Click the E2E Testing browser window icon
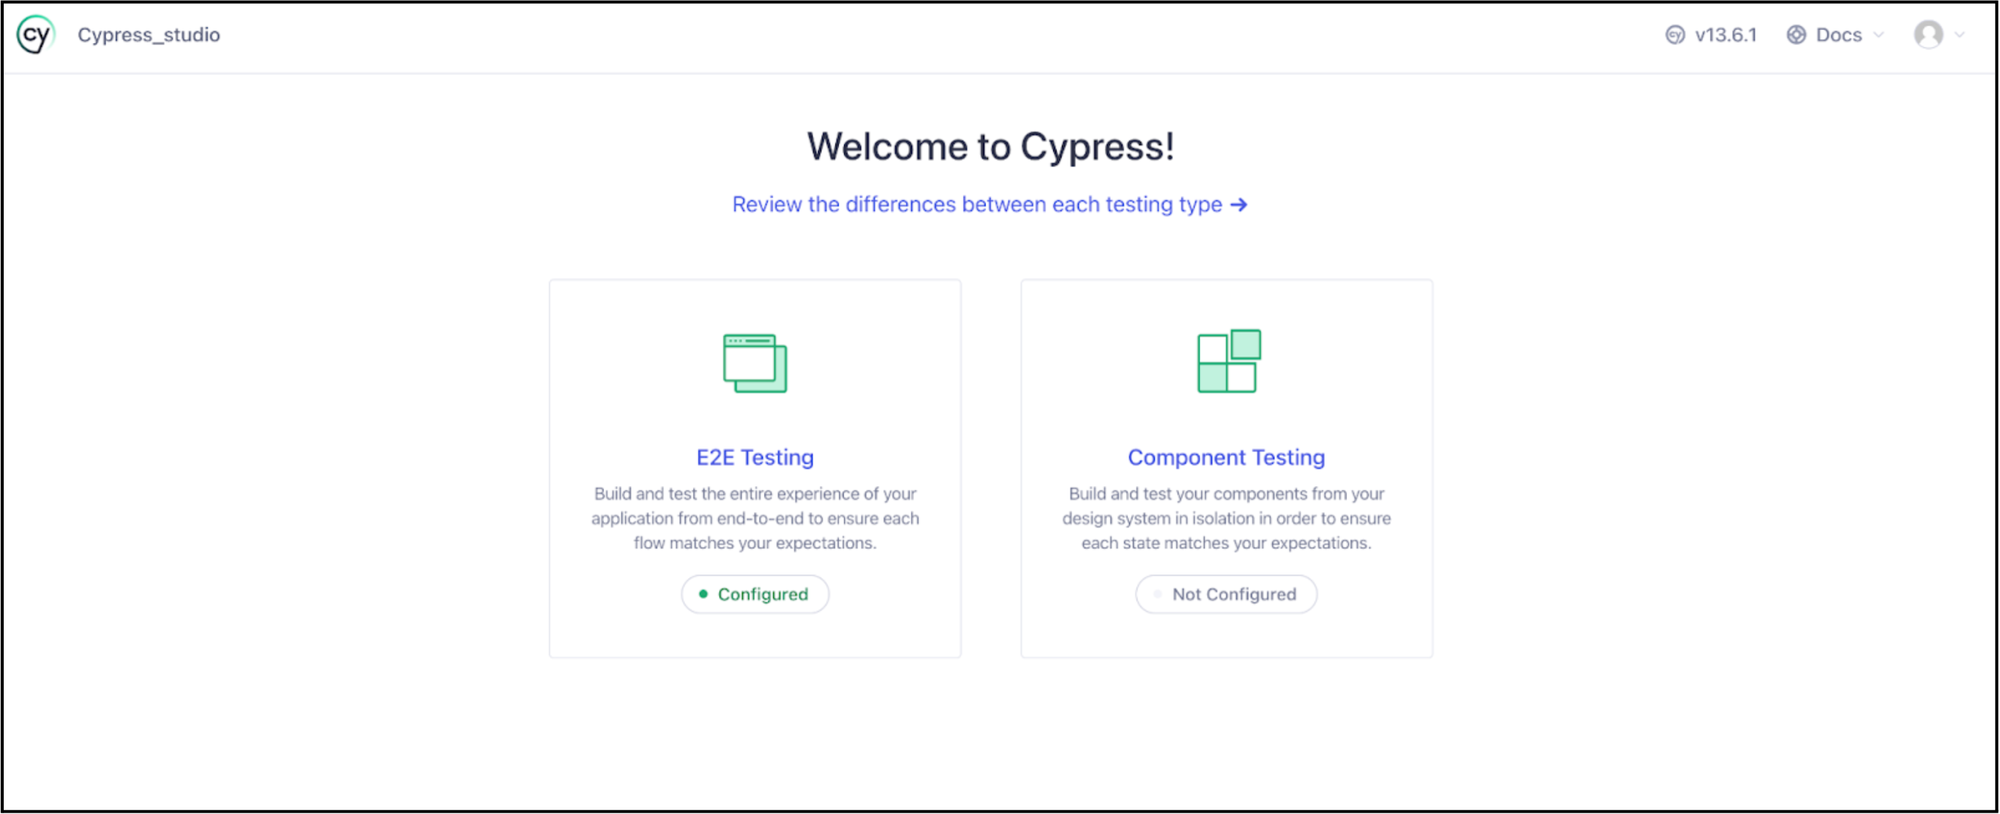Viewport: 2000px width, 814px height. (755, 363)
